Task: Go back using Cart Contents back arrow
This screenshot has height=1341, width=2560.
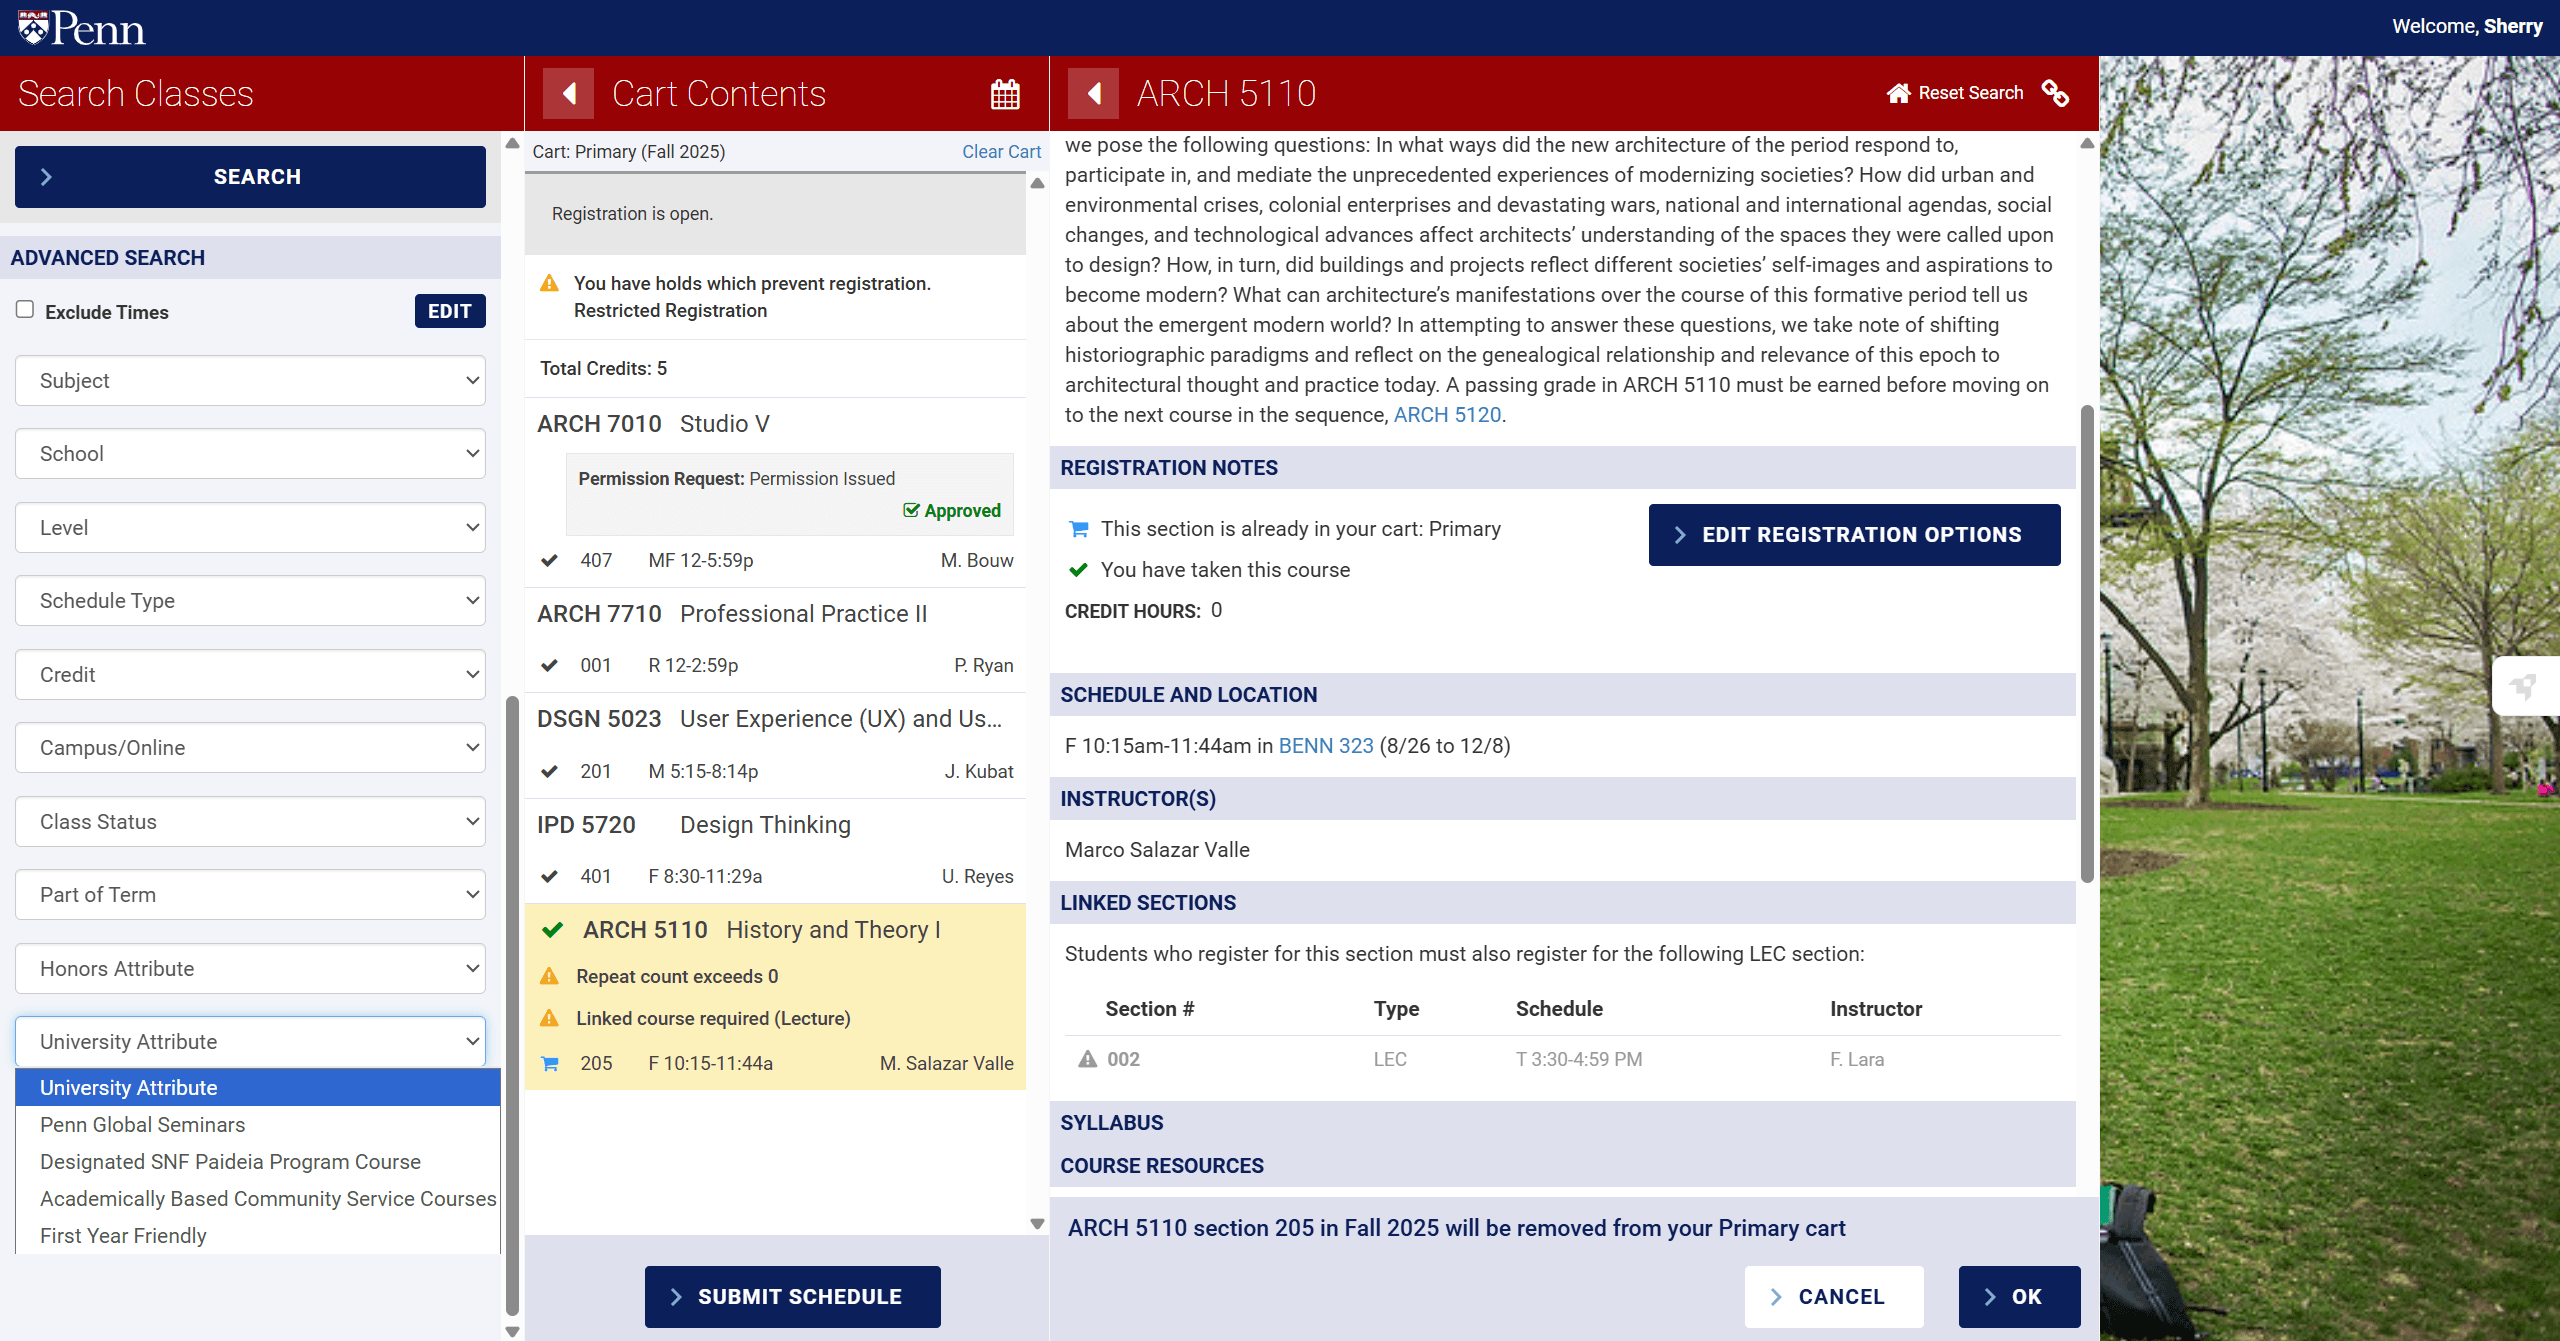Action: tap(568, 94)
